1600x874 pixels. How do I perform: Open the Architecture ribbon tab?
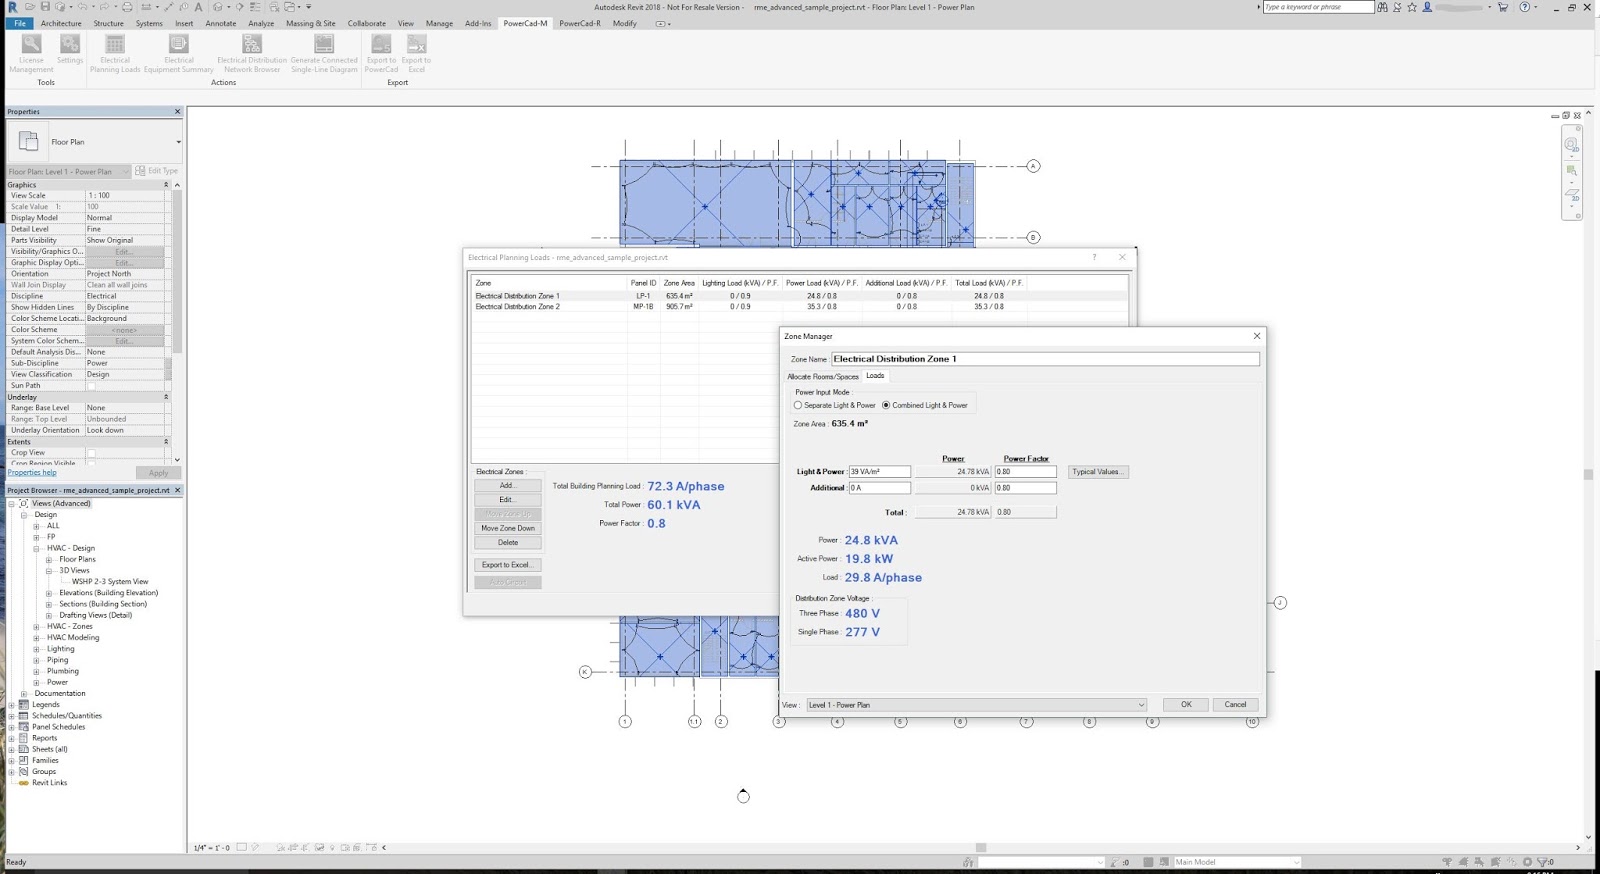click(x=61, y=23)
